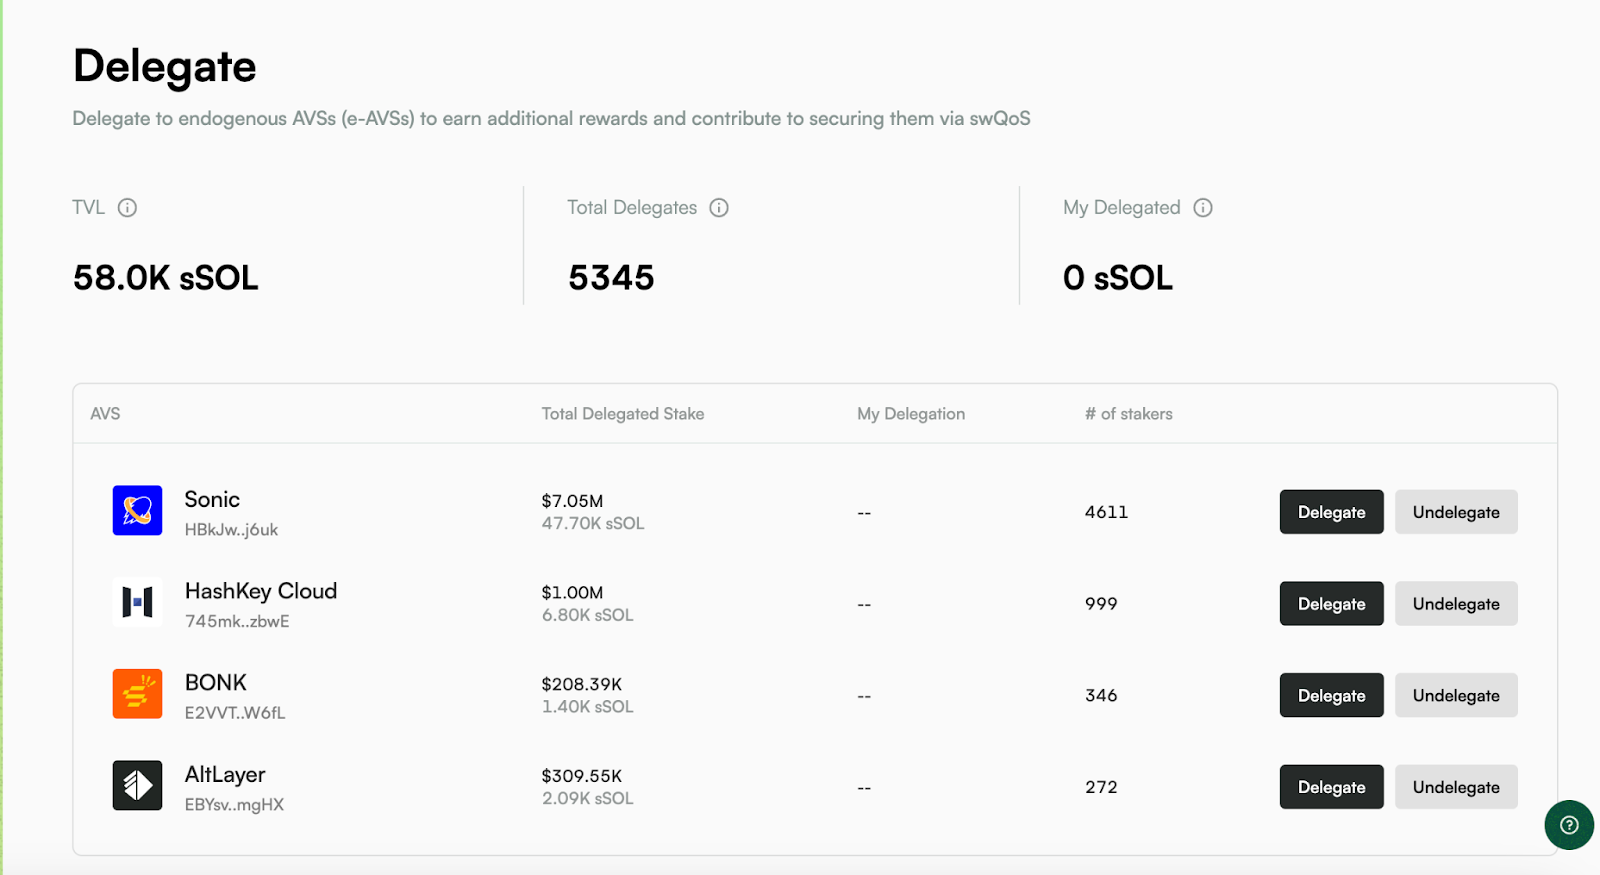The image size is (1600, 875).
Task: Delegate to AltLayer AVS
Action: pyautogui.click(x=1331, y=787)
